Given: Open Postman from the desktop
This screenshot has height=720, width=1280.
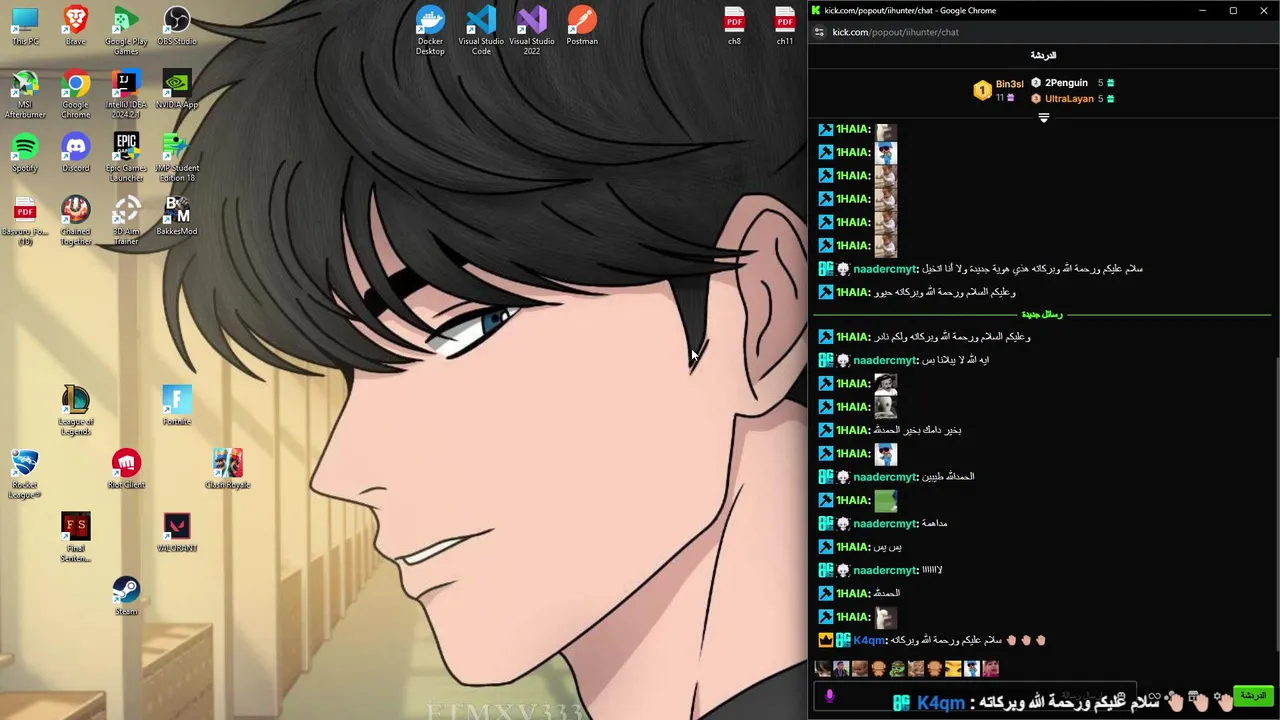Looking at the screenshot, I should tap(582, 27).
